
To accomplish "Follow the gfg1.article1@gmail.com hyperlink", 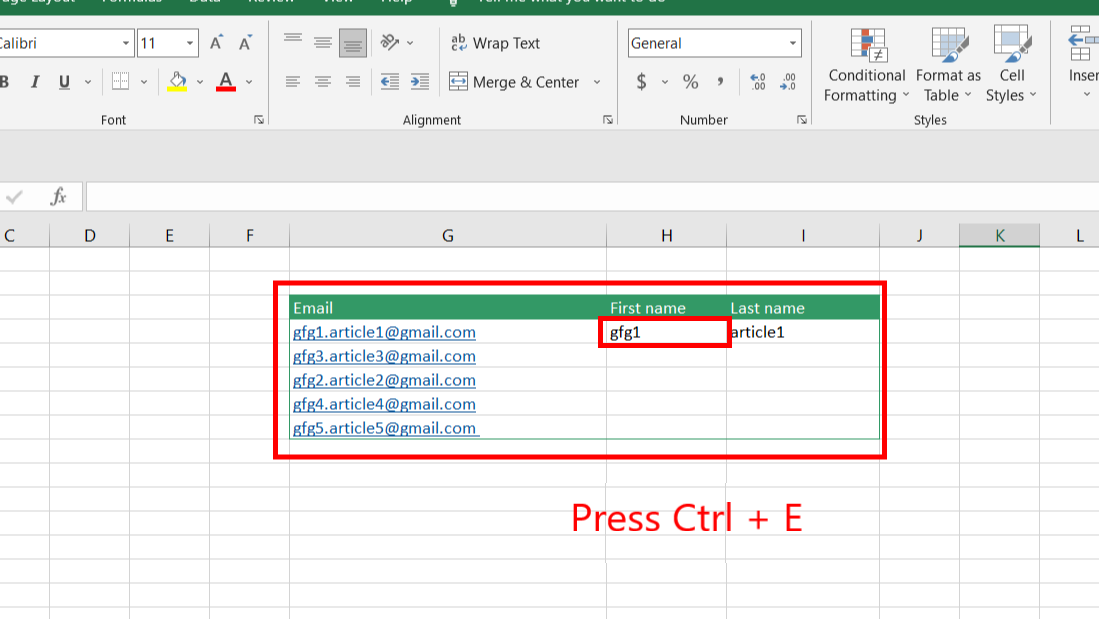I will point(383,332).
